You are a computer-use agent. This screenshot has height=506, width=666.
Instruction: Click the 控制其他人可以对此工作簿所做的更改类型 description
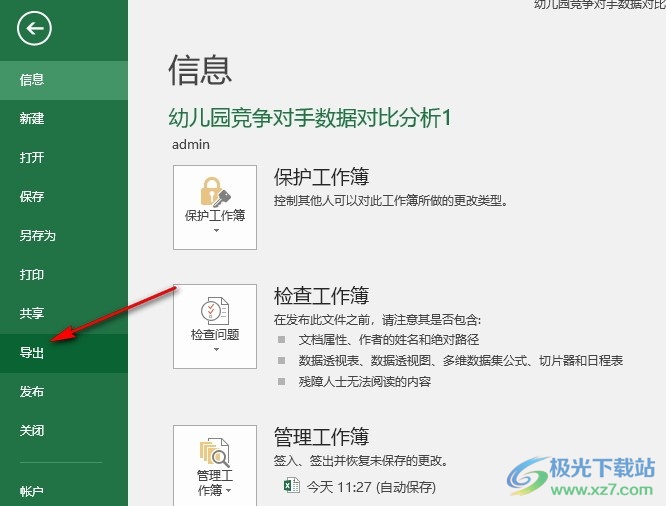click(391, 200)
